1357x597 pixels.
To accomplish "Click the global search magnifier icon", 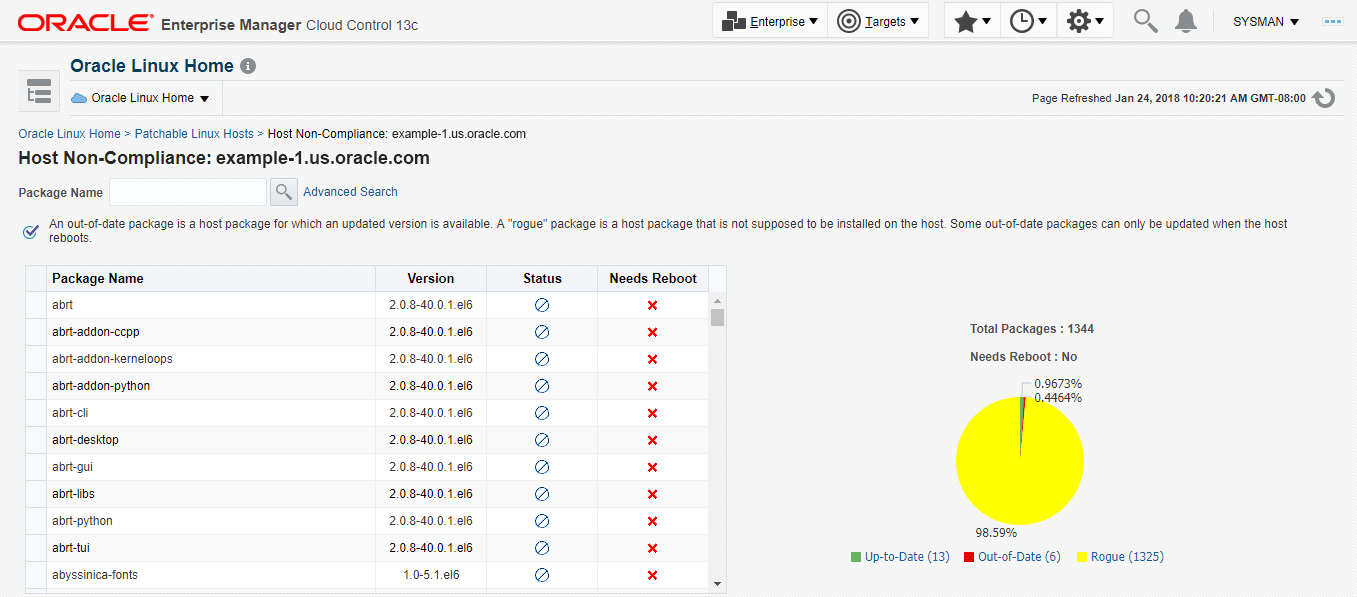I will [x=1145, y=21].
